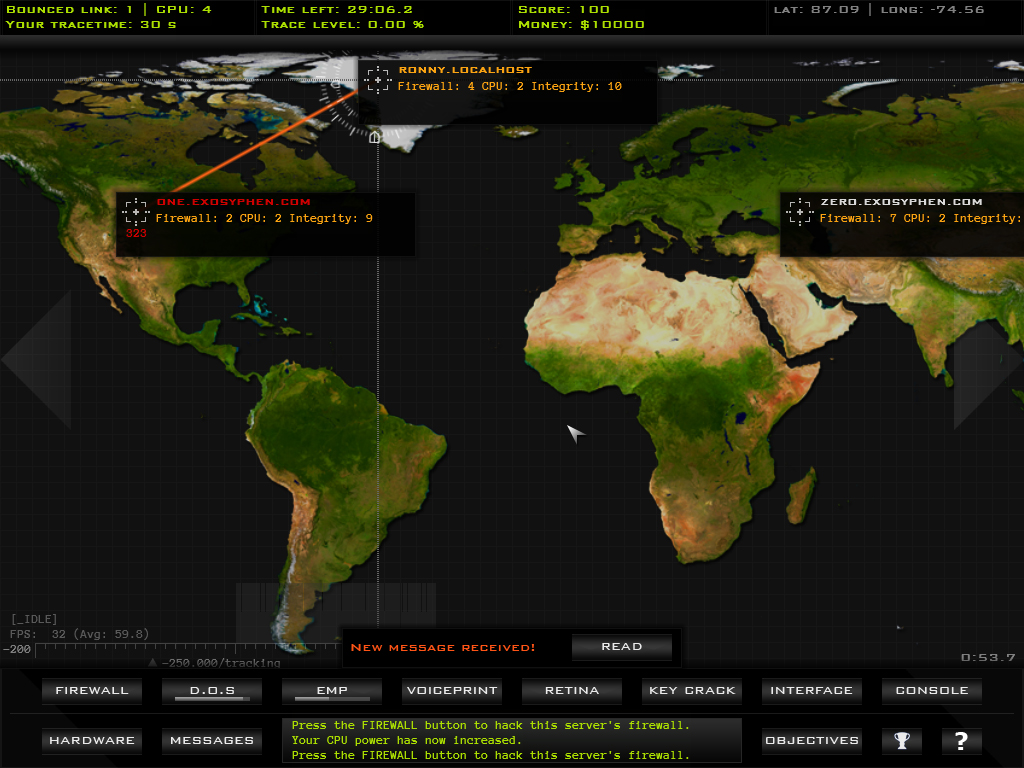
Task: Open the INTERFACE panel
Action: click(812, 691)
